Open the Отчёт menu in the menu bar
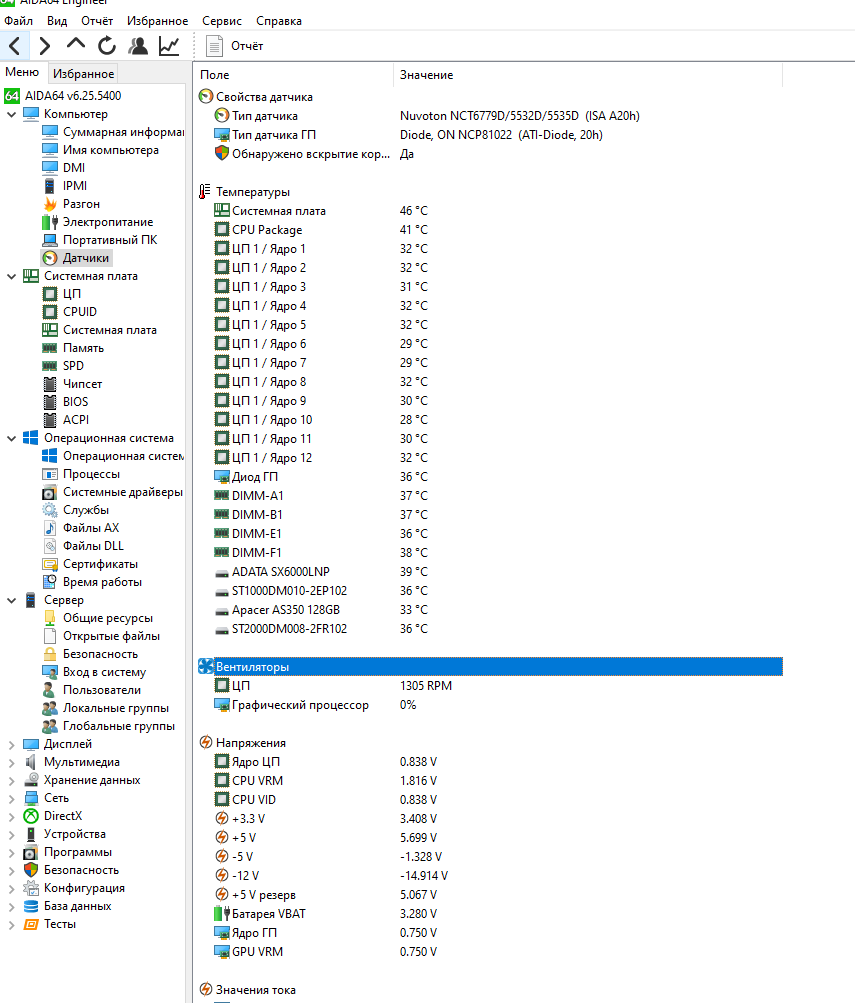Image resolution: width=855 pixels, height=1003 pixels. point(97,21)
